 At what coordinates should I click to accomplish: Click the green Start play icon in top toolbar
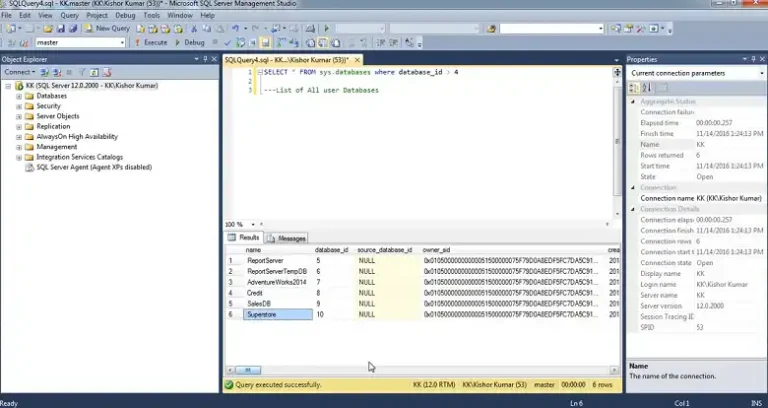pyautogui.click(x=327, y=28)
